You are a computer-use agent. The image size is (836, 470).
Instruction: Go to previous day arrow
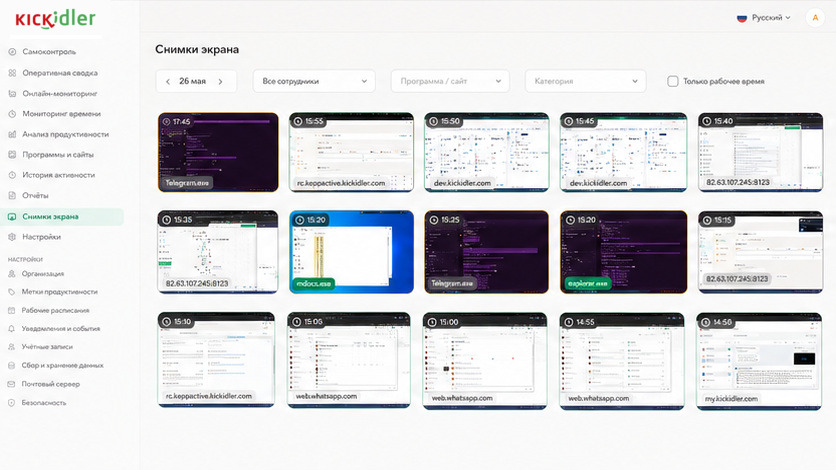pos(168,82)
